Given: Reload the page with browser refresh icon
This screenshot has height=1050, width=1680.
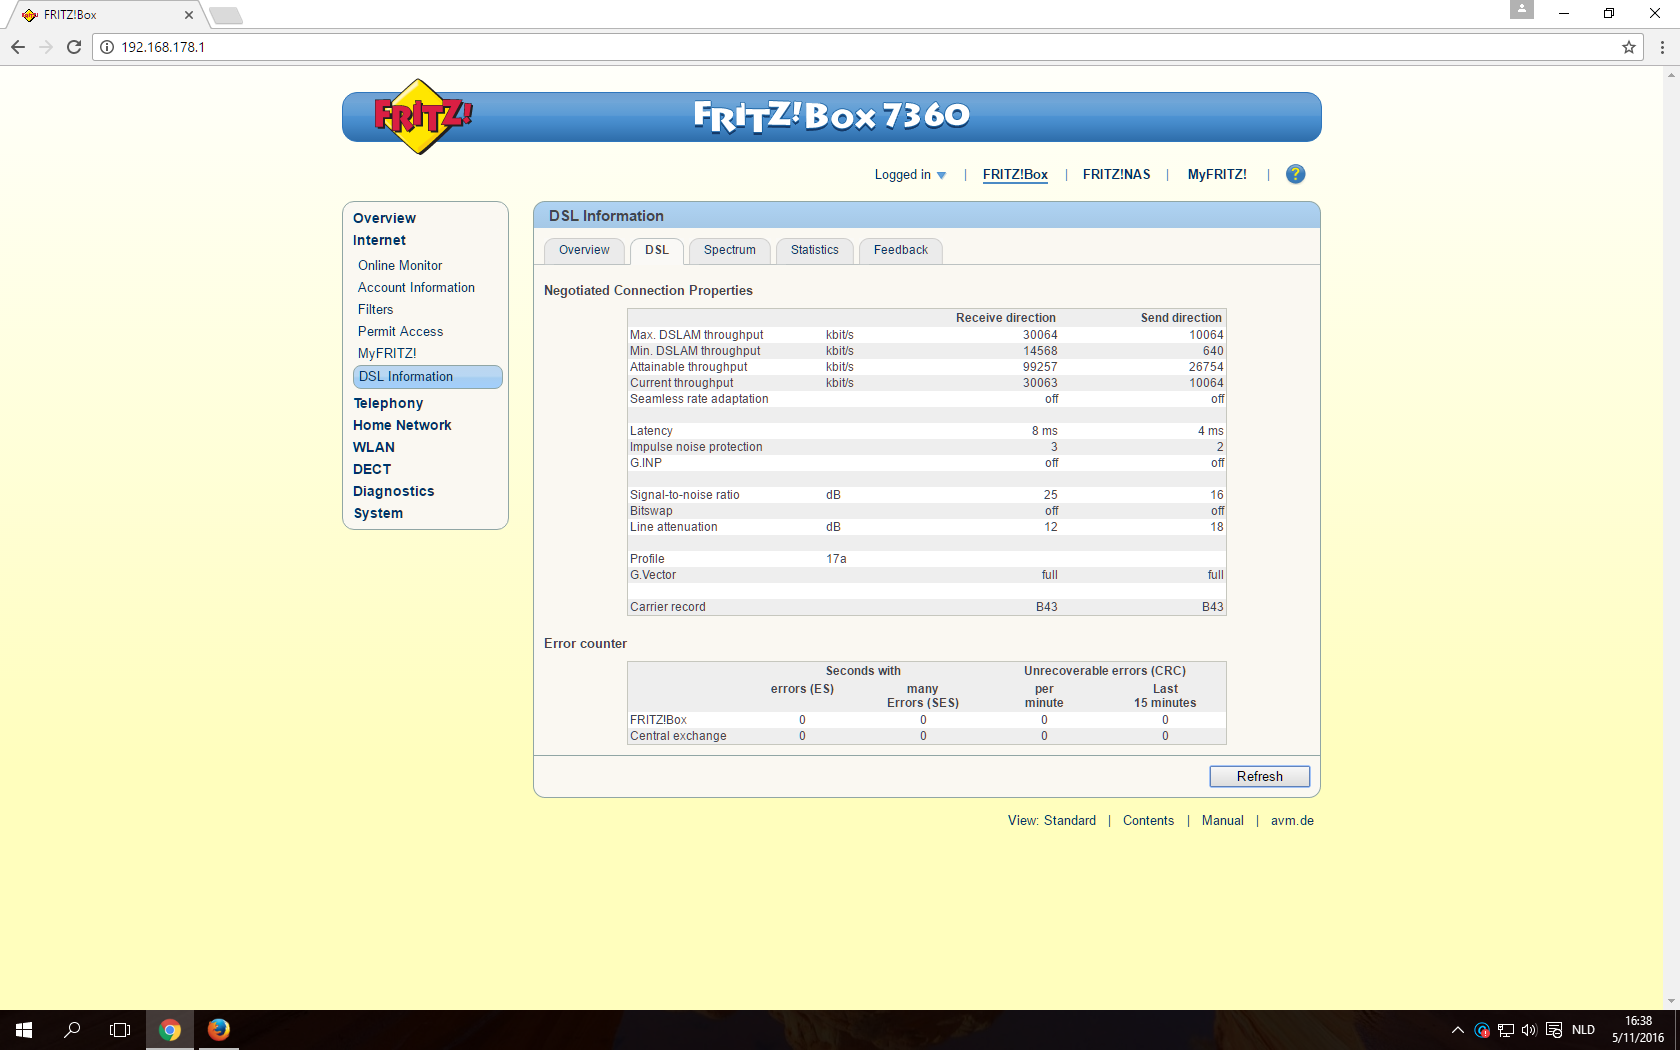Looking at the screenshot, I should tap(74, 47).
